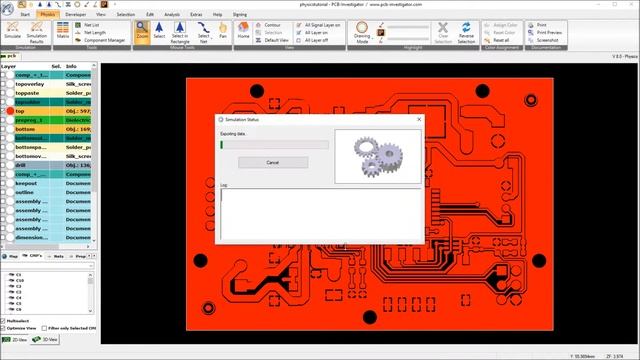Toggle checkbox for bottom layer
The height and width of the screenshot is (360, 640).
tap(3, 129)
